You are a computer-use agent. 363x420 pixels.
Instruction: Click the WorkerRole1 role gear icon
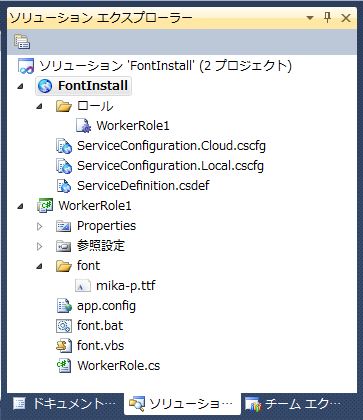(x=83, y=126)
